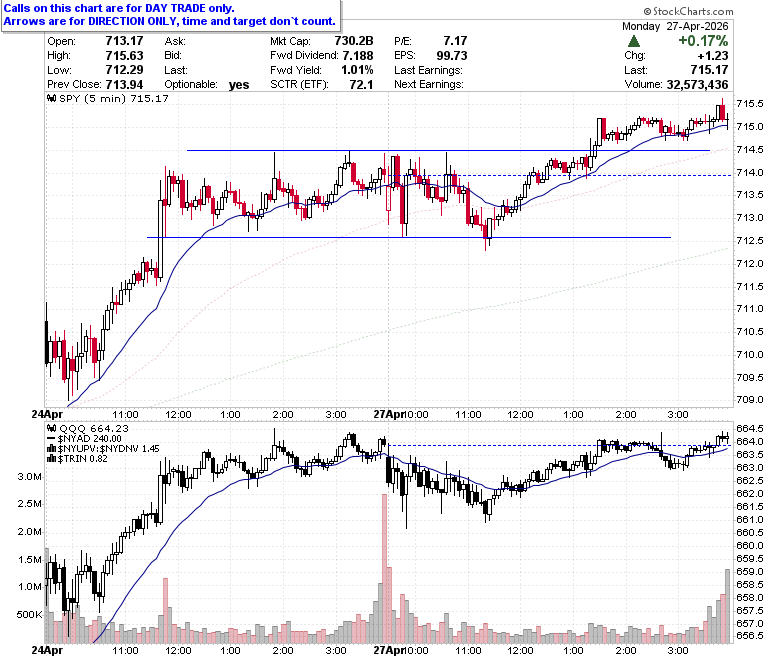Screen dimensions: 780x659
Task: Click the candlestick icon beside QQQ label
Action: pyautogui.click(x=52, y=428)
